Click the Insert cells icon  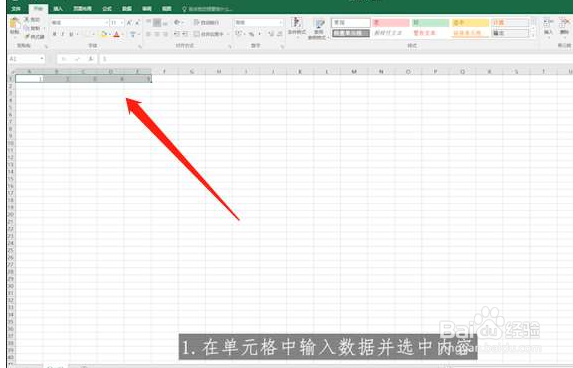coord(548,23)
